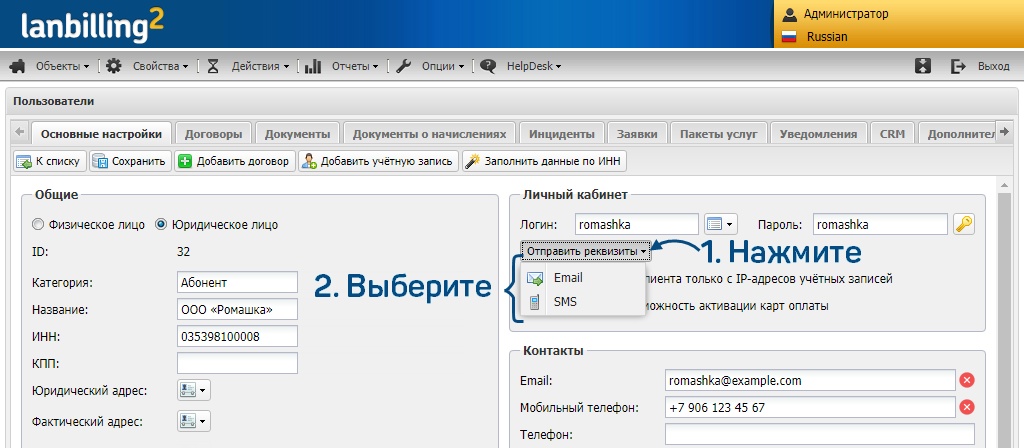This screenshot has height=448, width=1024.
Task: Click the Сохранить button
Action: coord(129,161)
